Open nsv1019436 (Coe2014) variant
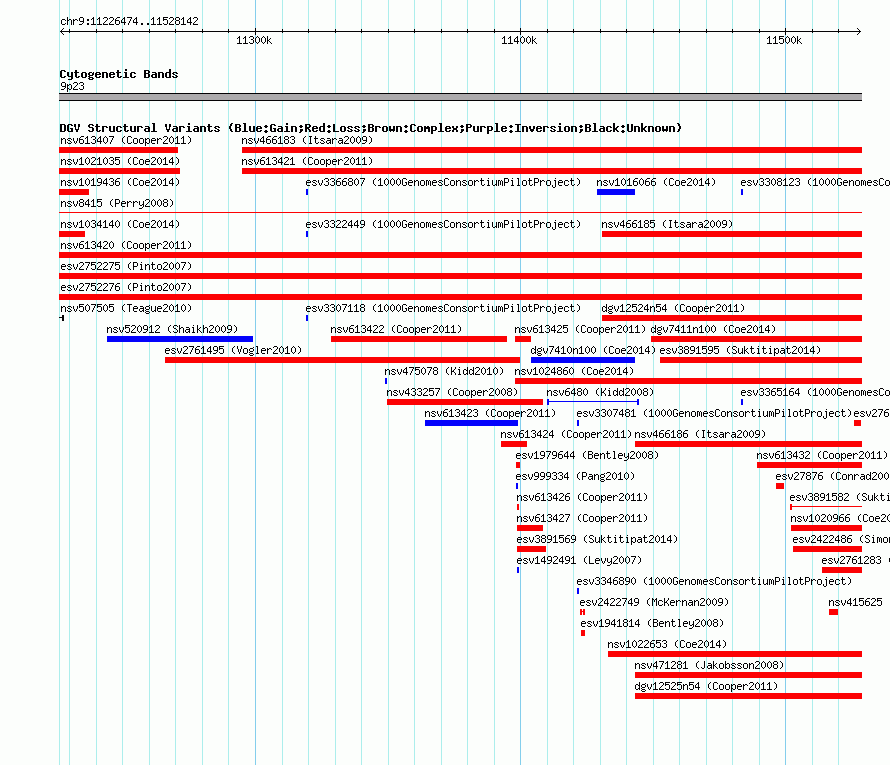 click(x=120, y=182)
